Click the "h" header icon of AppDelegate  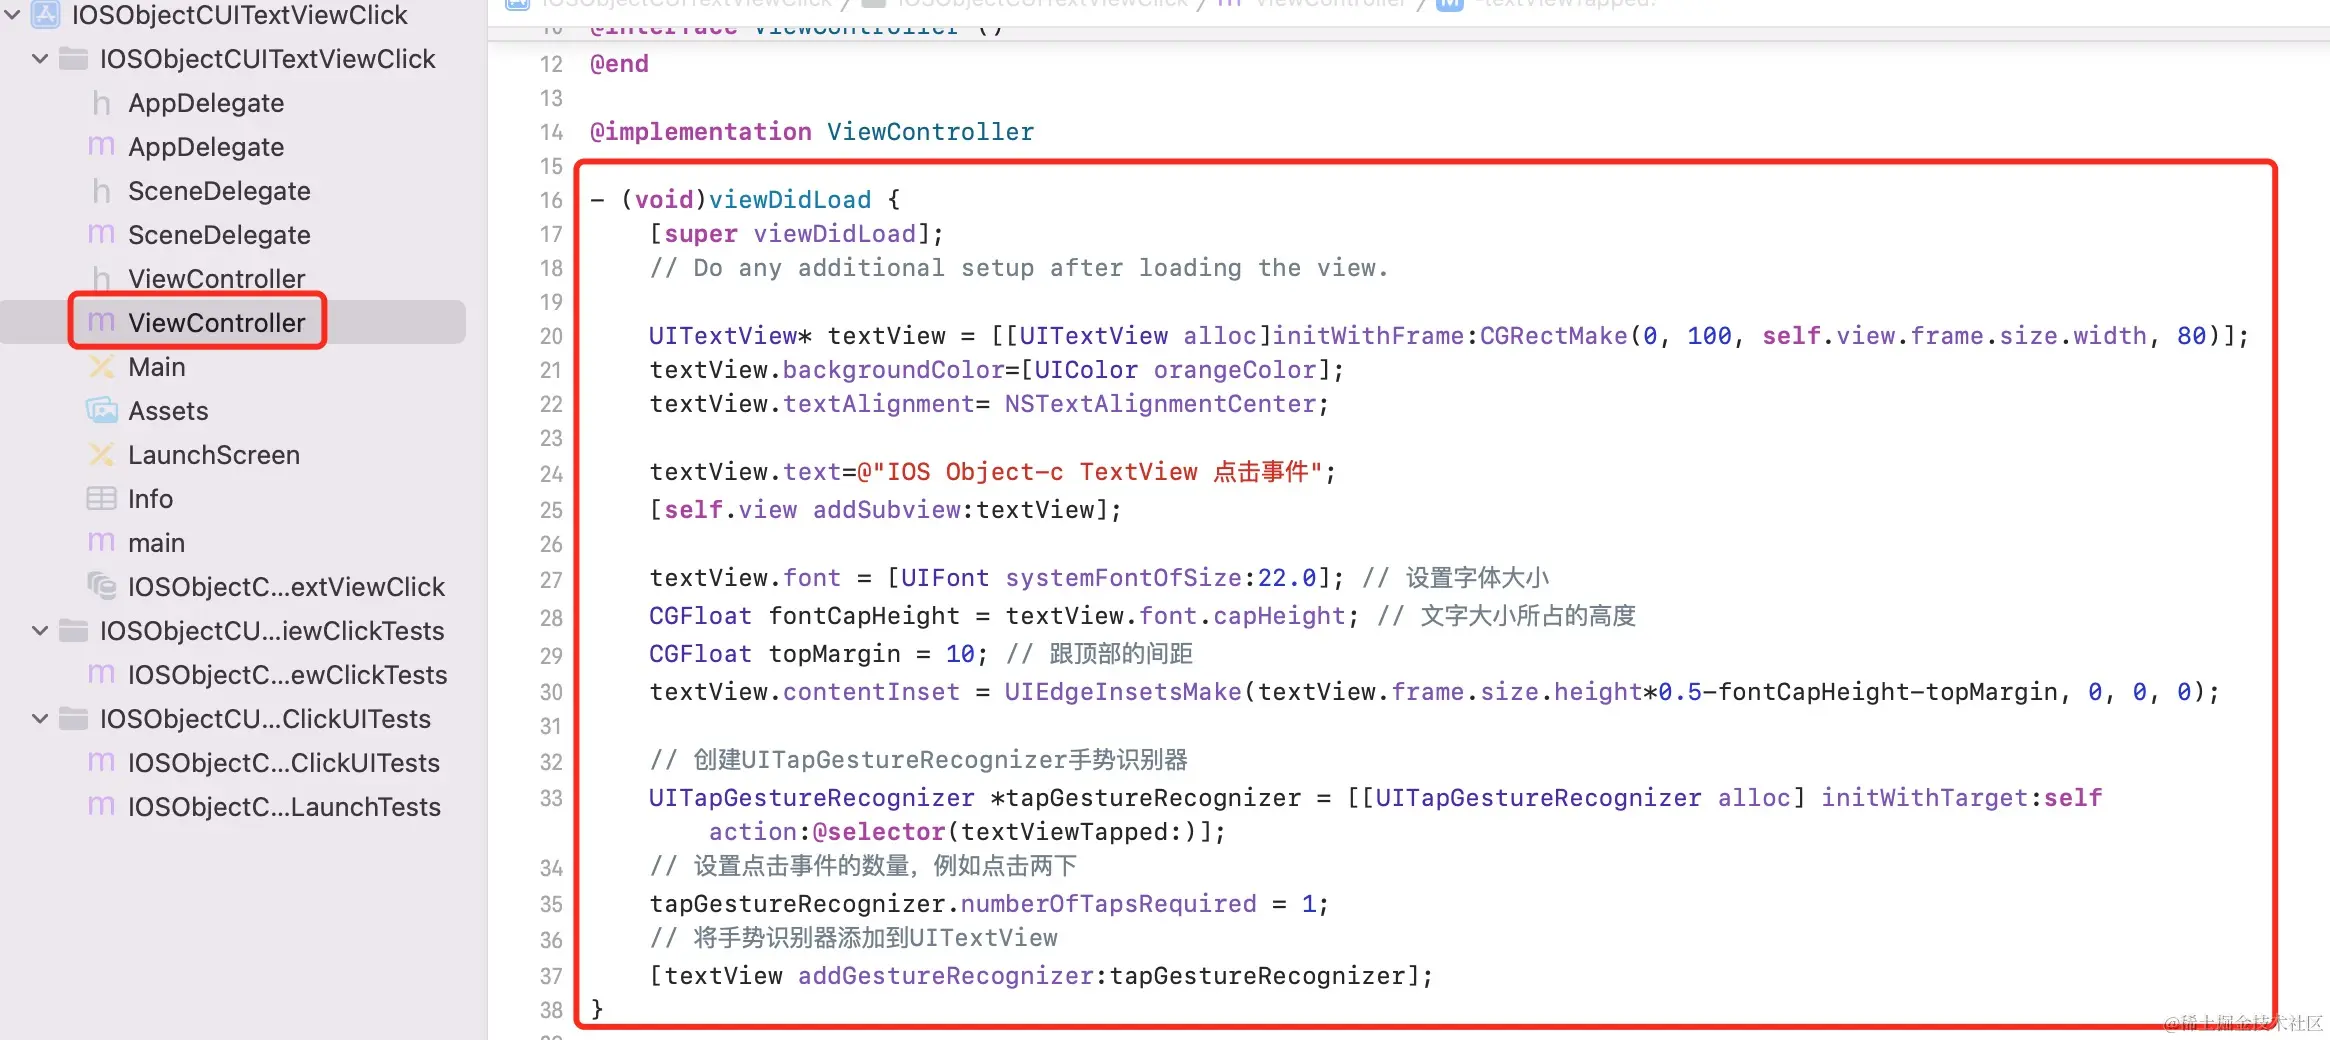pos(101,103)
